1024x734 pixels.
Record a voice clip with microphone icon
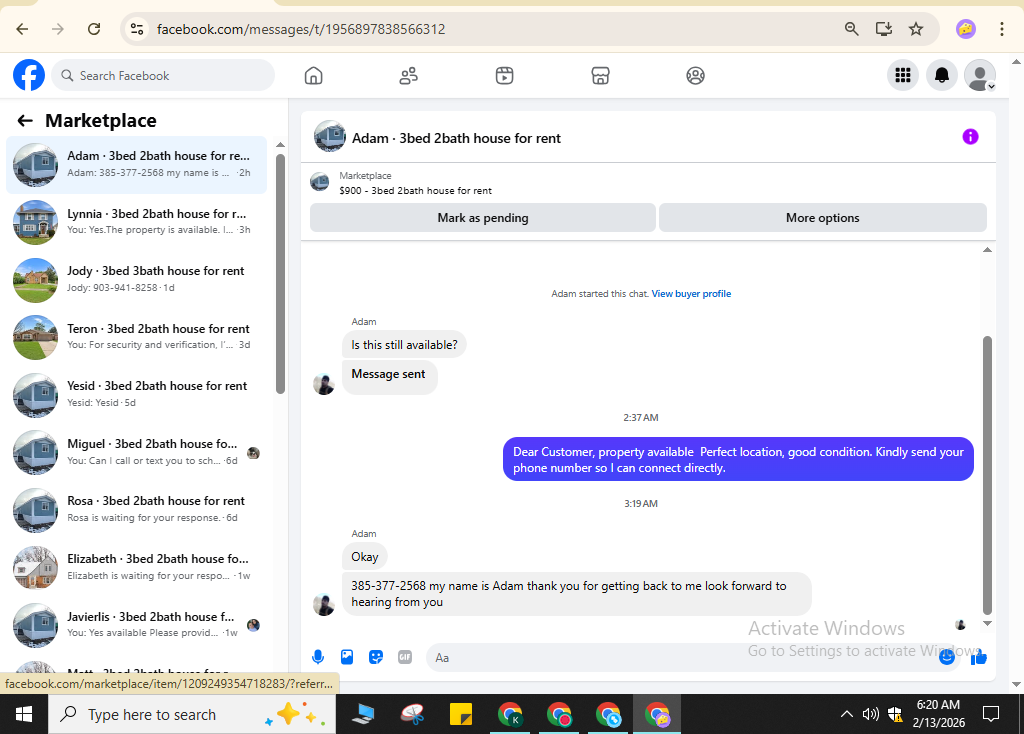[x=318, y=657]
